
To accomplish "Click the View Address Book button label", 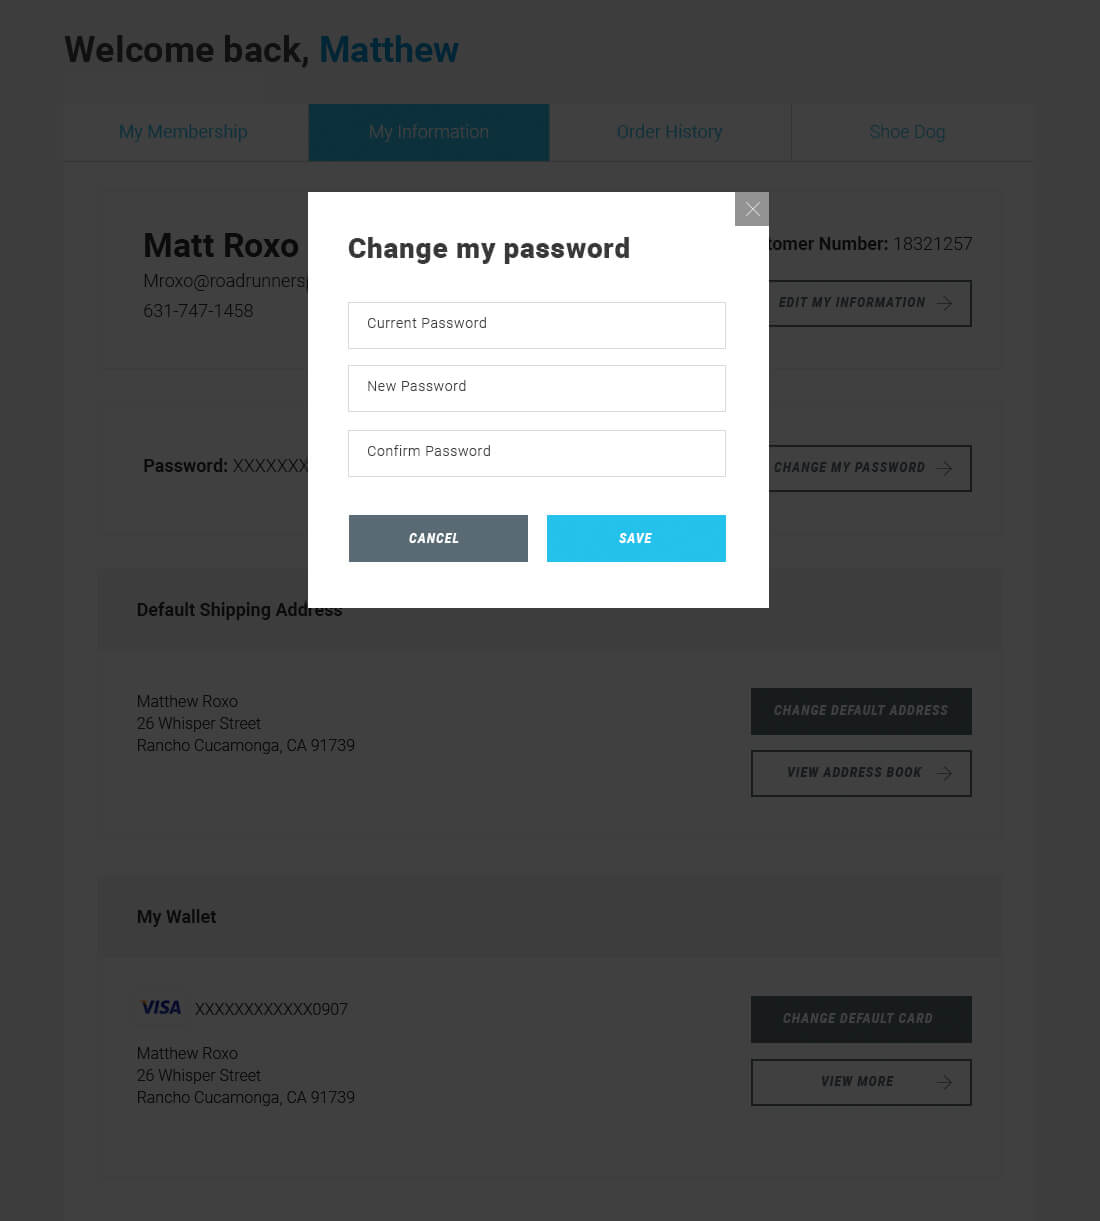I will click(x=854, y=773).
